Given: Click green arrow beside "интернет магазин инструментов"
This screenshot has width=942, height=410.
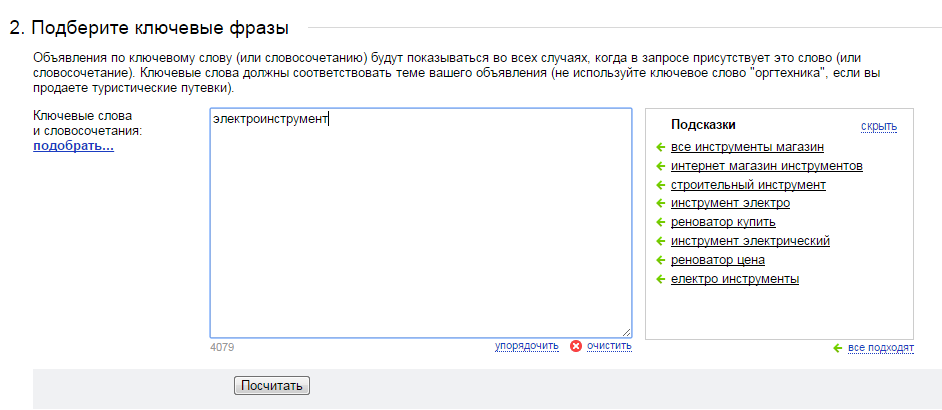Looking at the screenshot, I should (x=660, y=166).
